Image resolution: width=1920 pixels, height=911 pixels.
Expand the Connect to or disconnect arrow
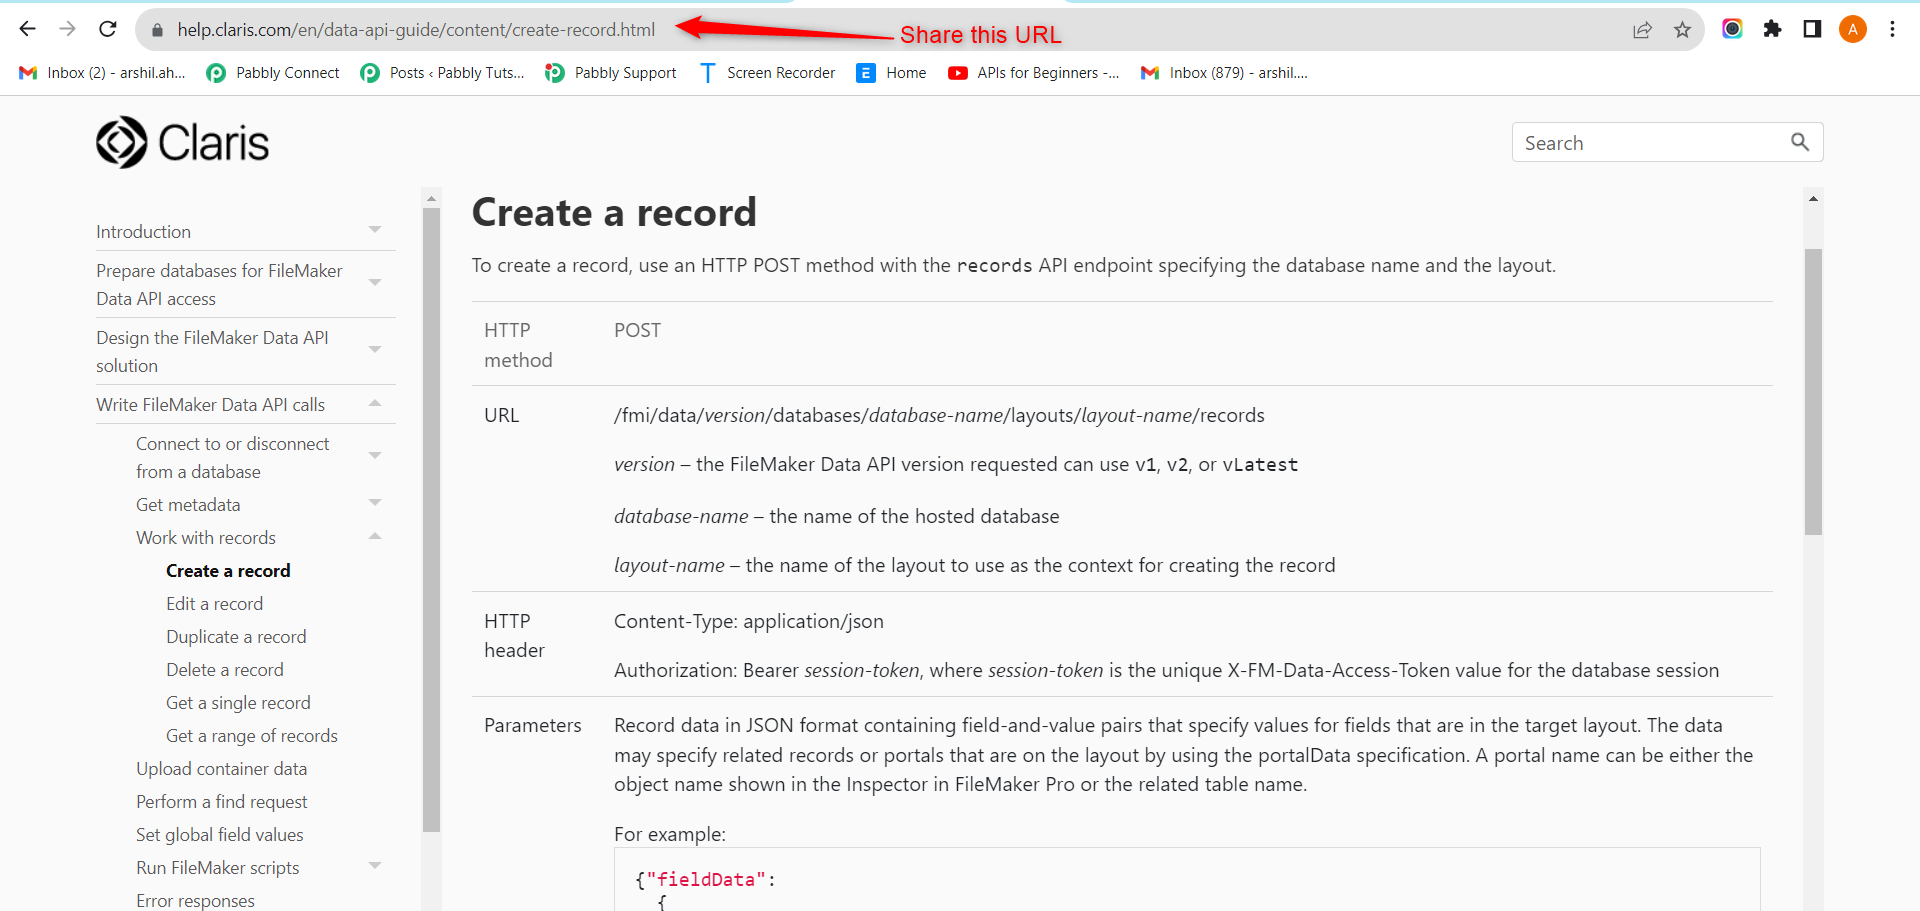pos(375,456)
